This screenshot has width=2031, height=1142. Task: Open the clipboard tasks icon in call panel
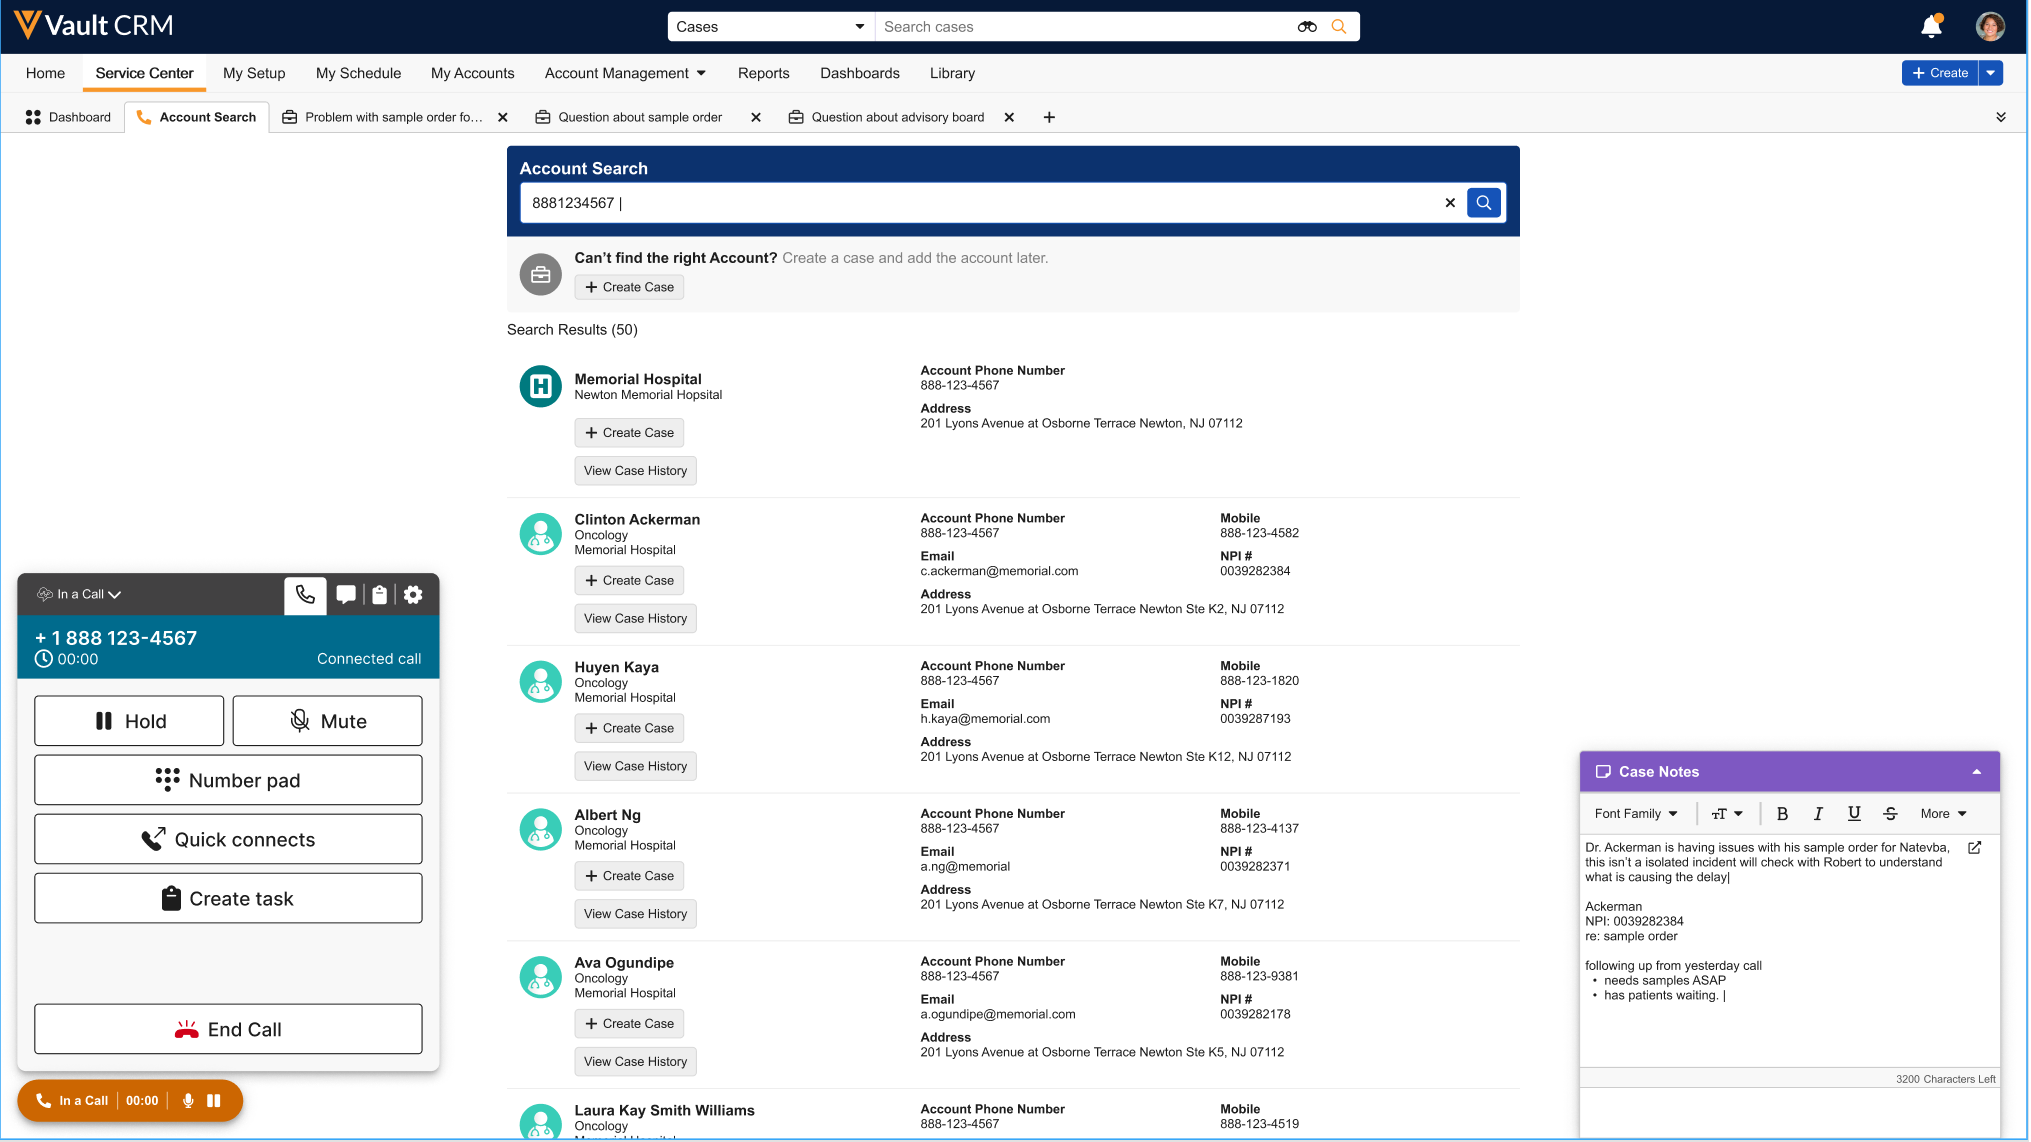380,595
